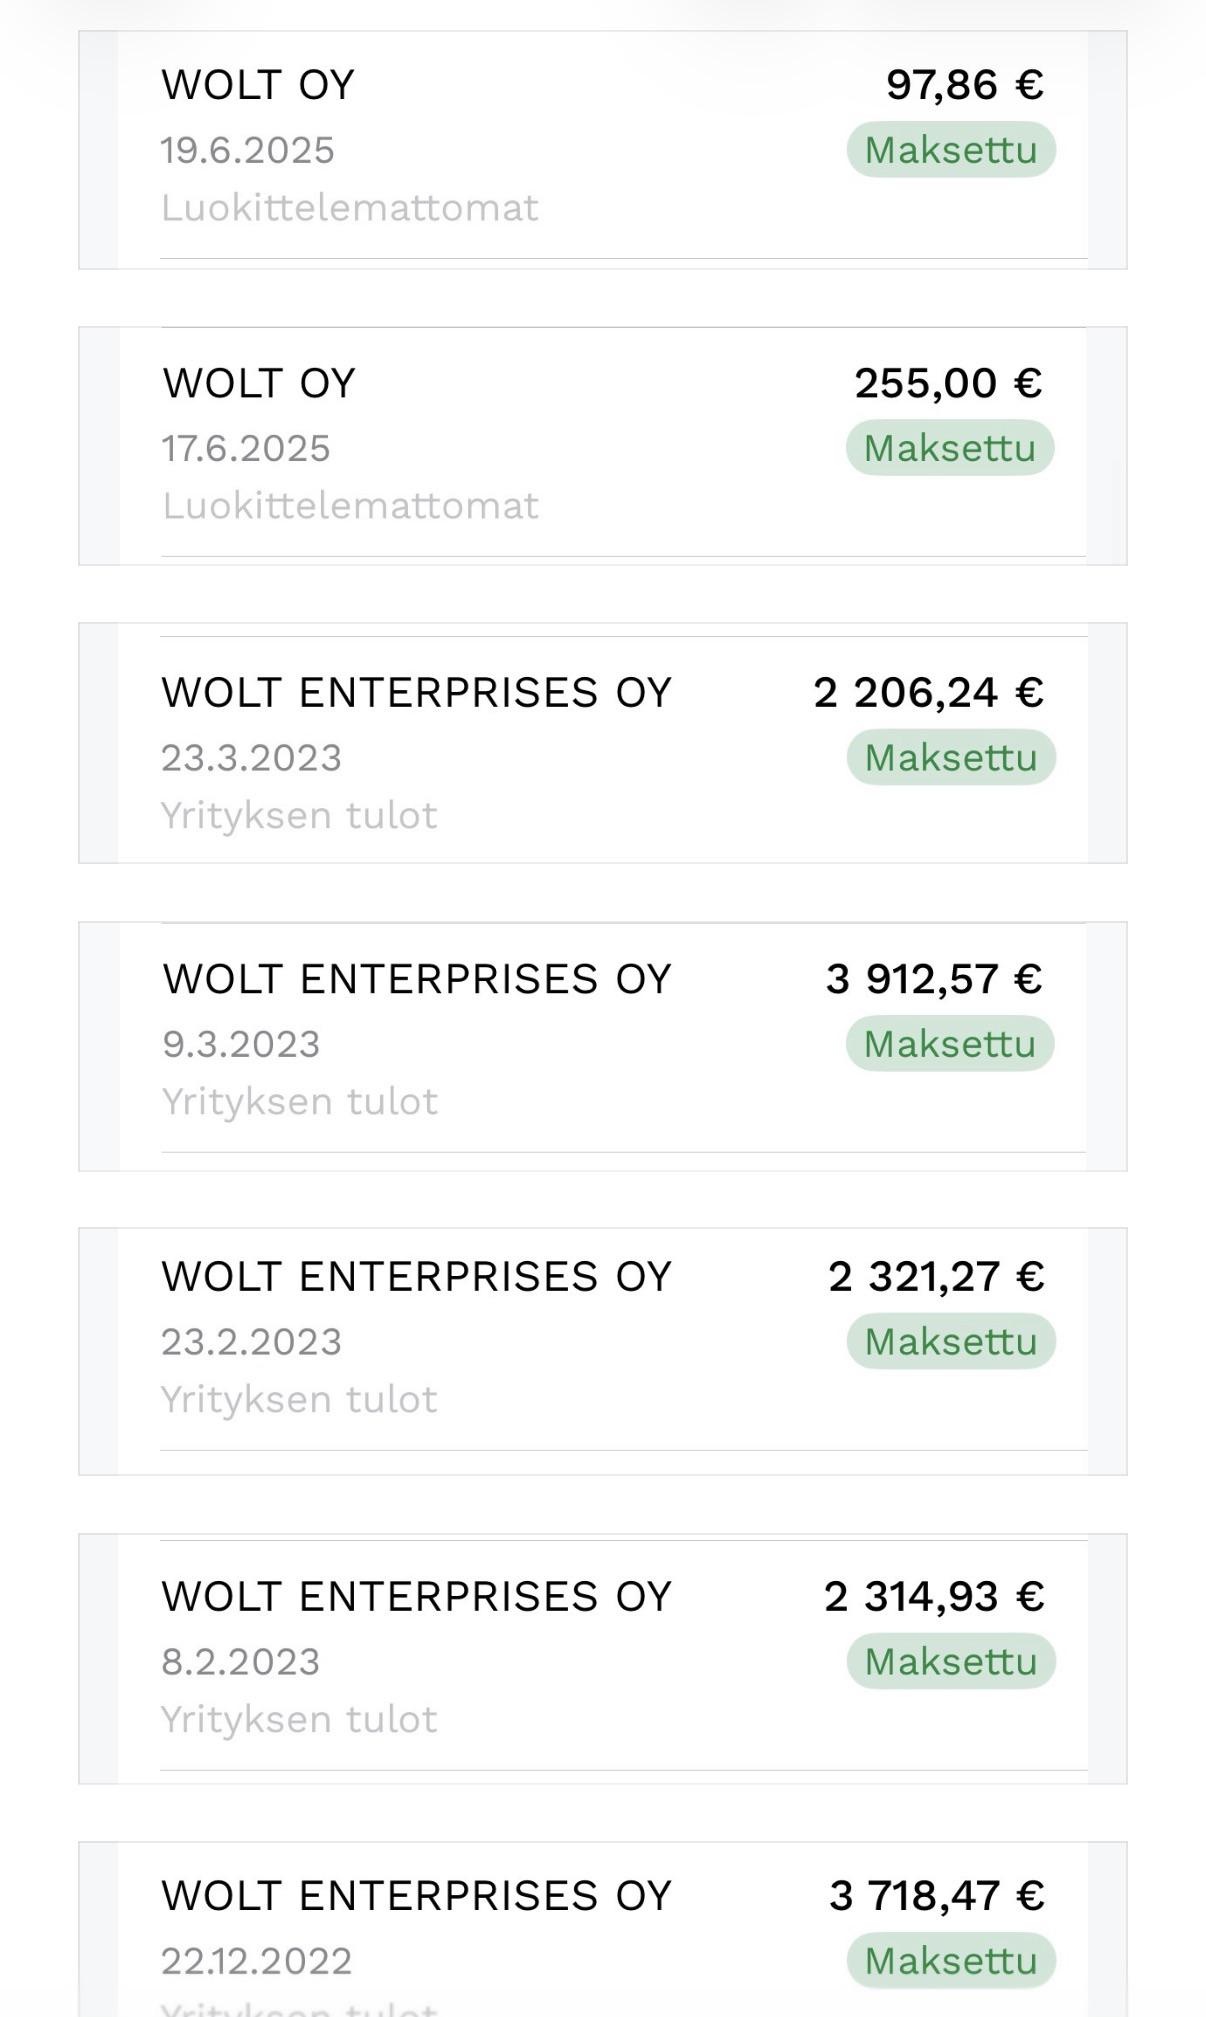This screenshot has height=2017, width=1206.
Task: Select the Yrityksen tulot label under 23.2.2023
Action: (299, 1400)
